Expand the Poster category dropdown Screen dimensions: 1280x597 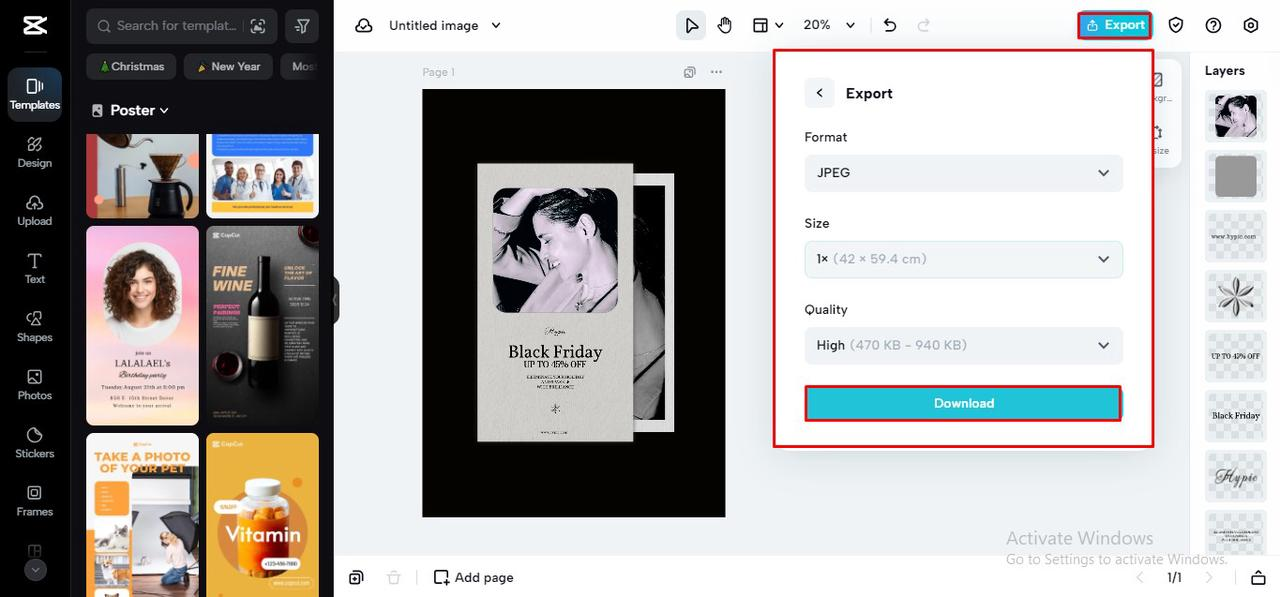pyautogui.click(x=131, y=110)
